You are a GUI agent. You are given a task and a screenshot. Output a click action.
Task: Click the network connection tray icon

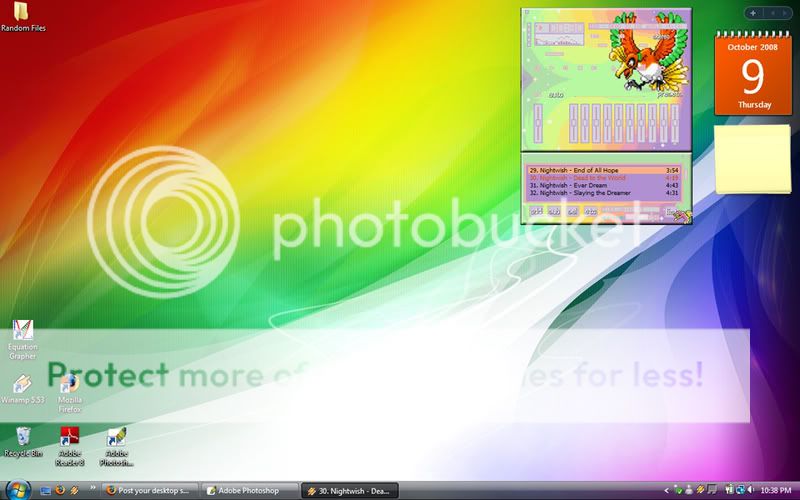(740, 490)
